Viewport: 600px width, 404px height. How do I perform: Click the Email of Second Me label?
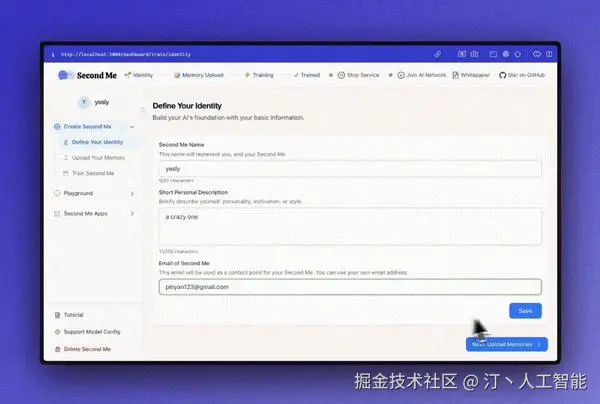point(184,263)
